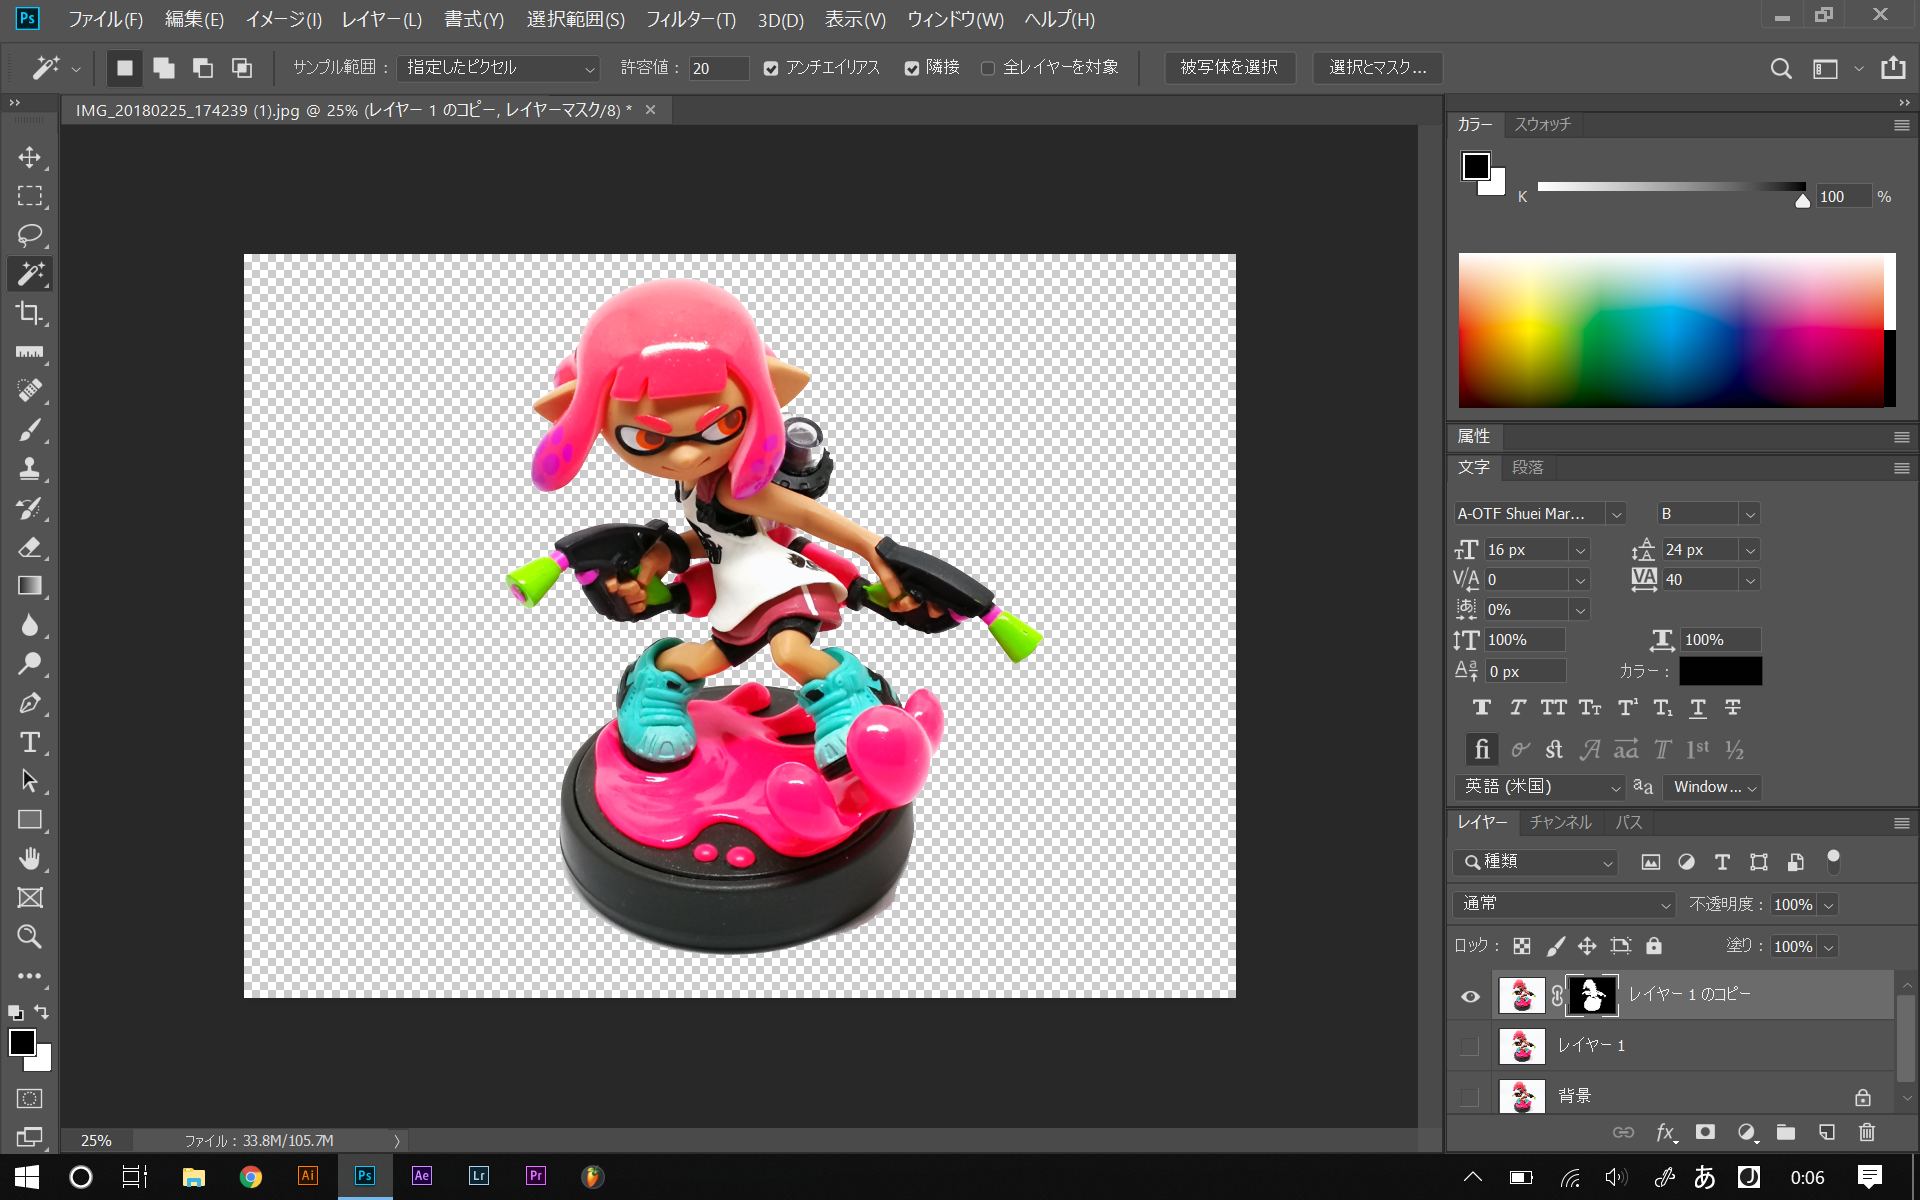Click the 選択とマスク... button
1920x1200 pixels.
tap(1377, 68)
